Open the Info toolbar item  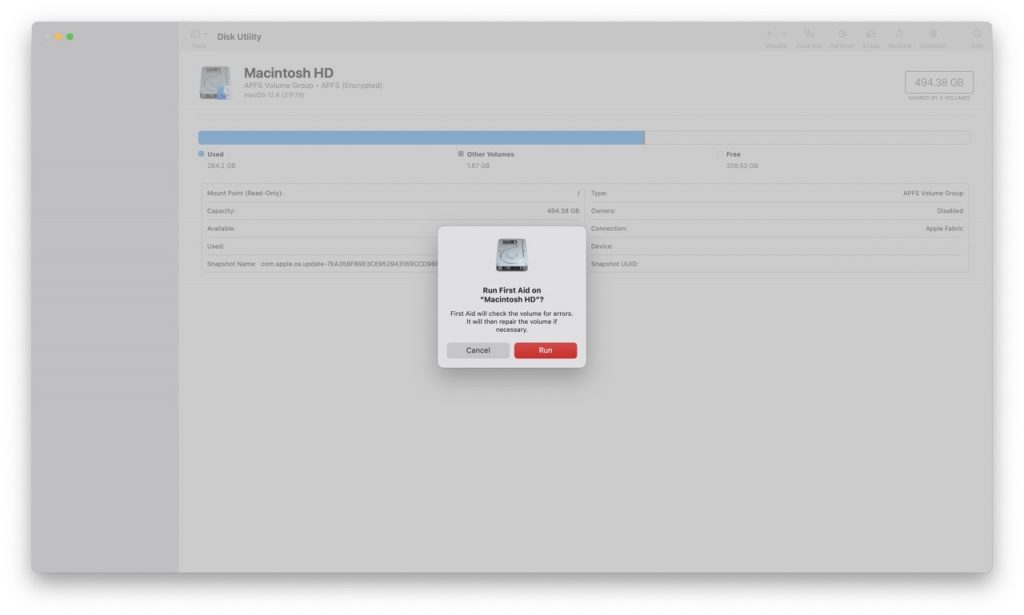click(x=976, y=38)
